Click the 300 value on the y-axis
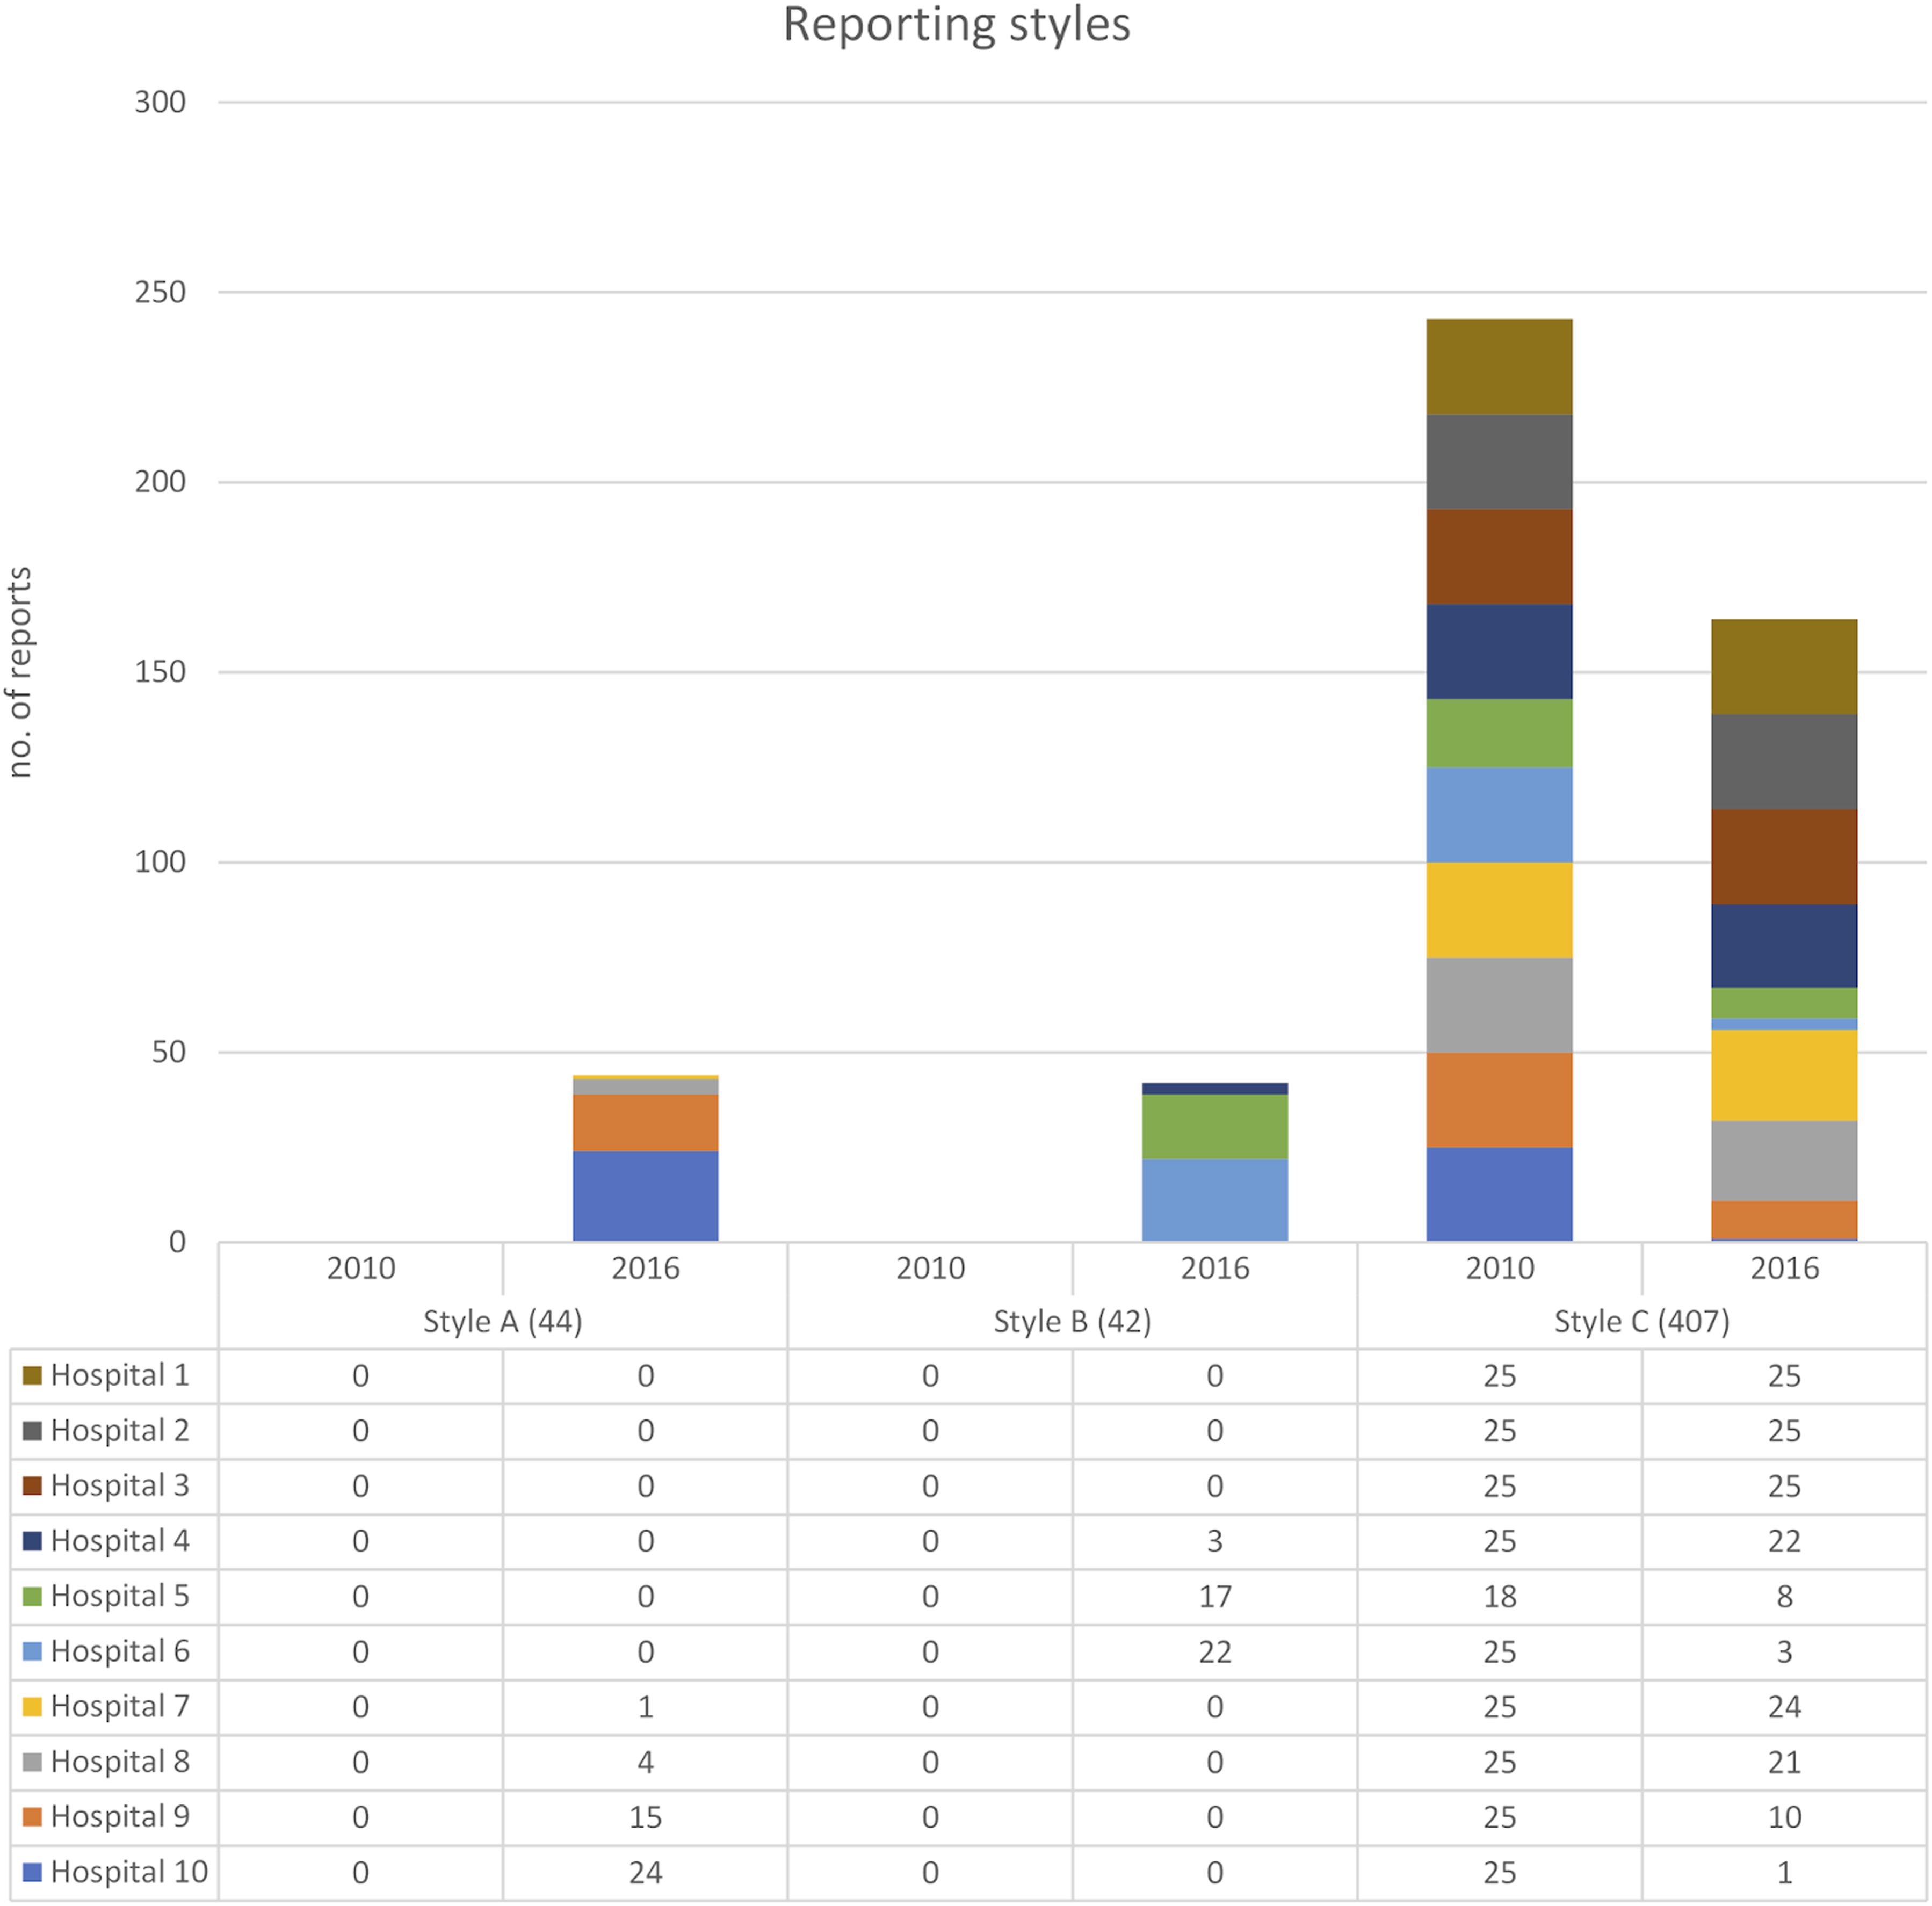This screenshot has height=1906, width=1932. [x=160, y=102]
